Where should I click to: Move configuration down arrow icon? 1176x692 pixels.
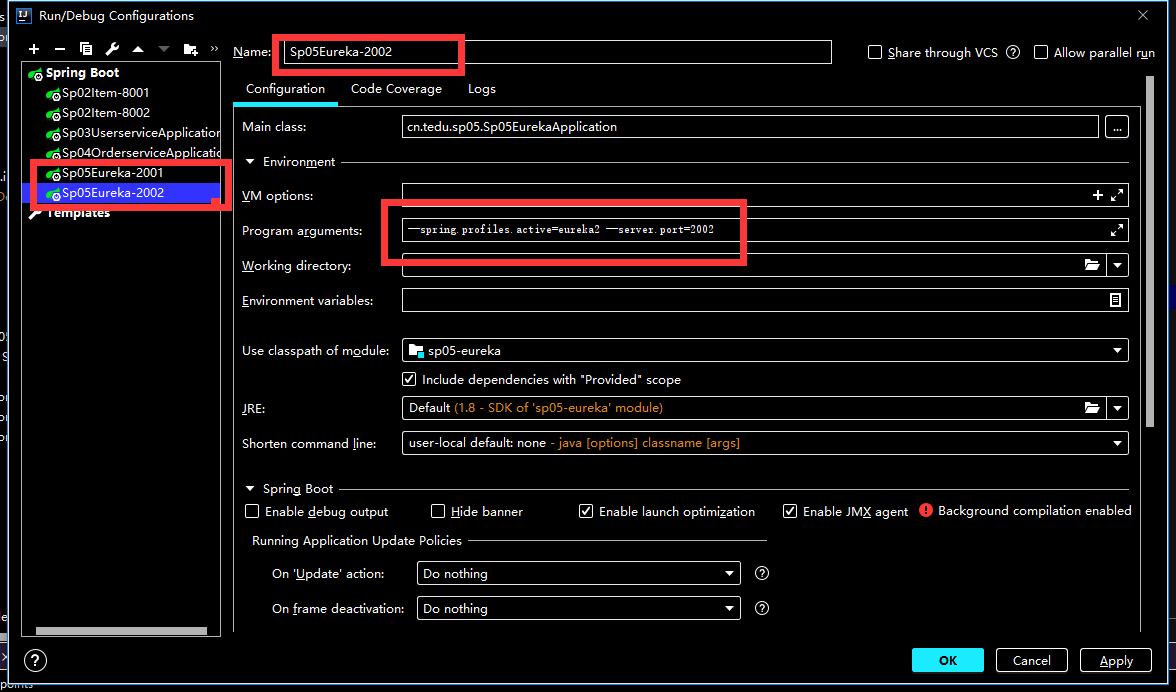(x=164, y=49)
